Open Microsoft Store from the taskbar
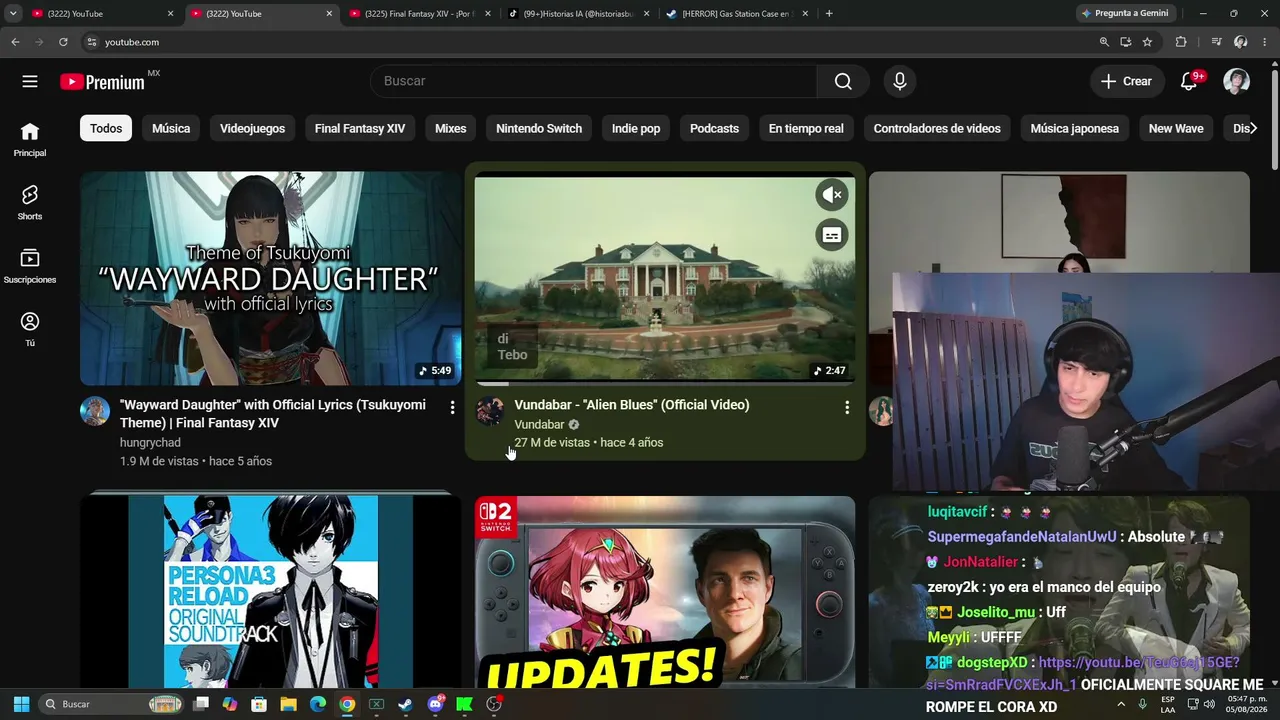The height and width of the screenshot is (720, 1280). 259,704
